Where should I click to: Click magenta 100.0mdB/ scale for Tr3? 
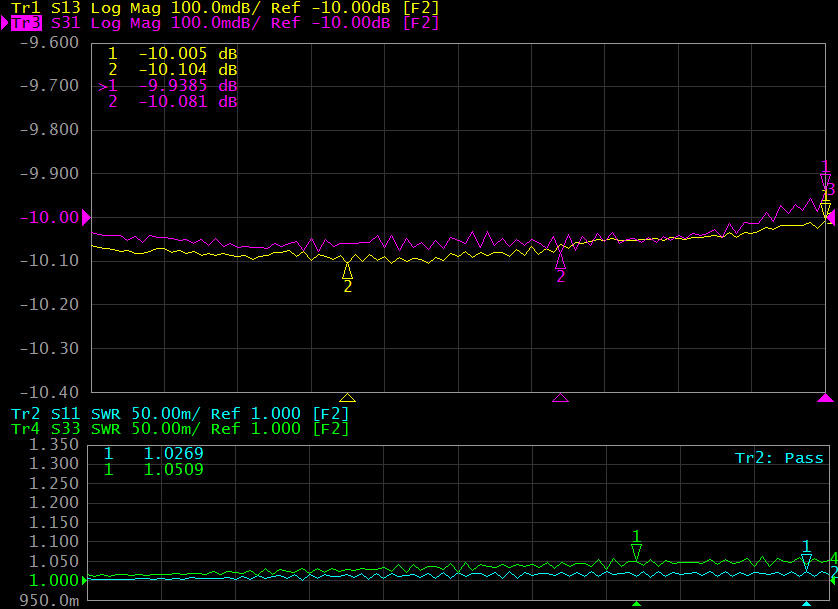pyautogui.click(x=215, y=23)
